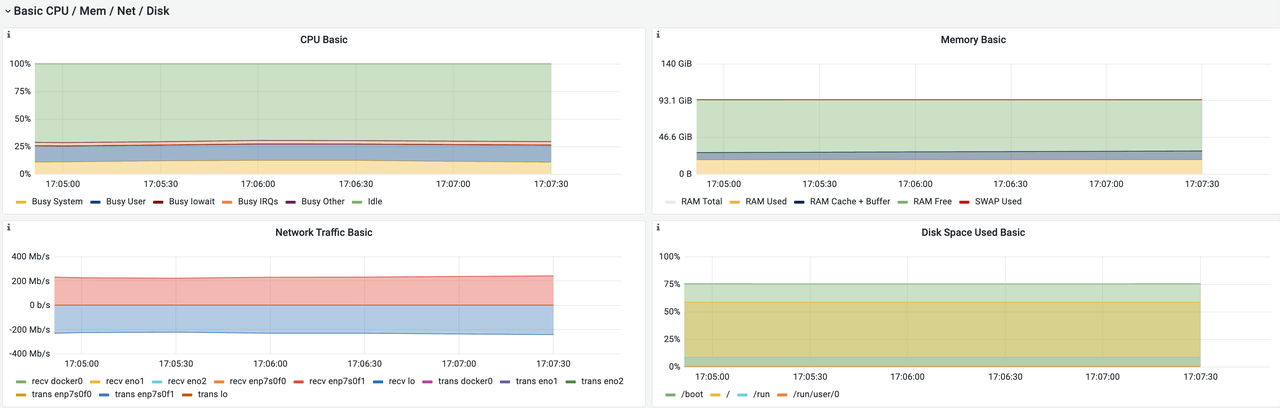The width and height of the screenshot is (1280, 408).
Task: Open the Memory Basic panel title menu
Action: click(972, 40)
